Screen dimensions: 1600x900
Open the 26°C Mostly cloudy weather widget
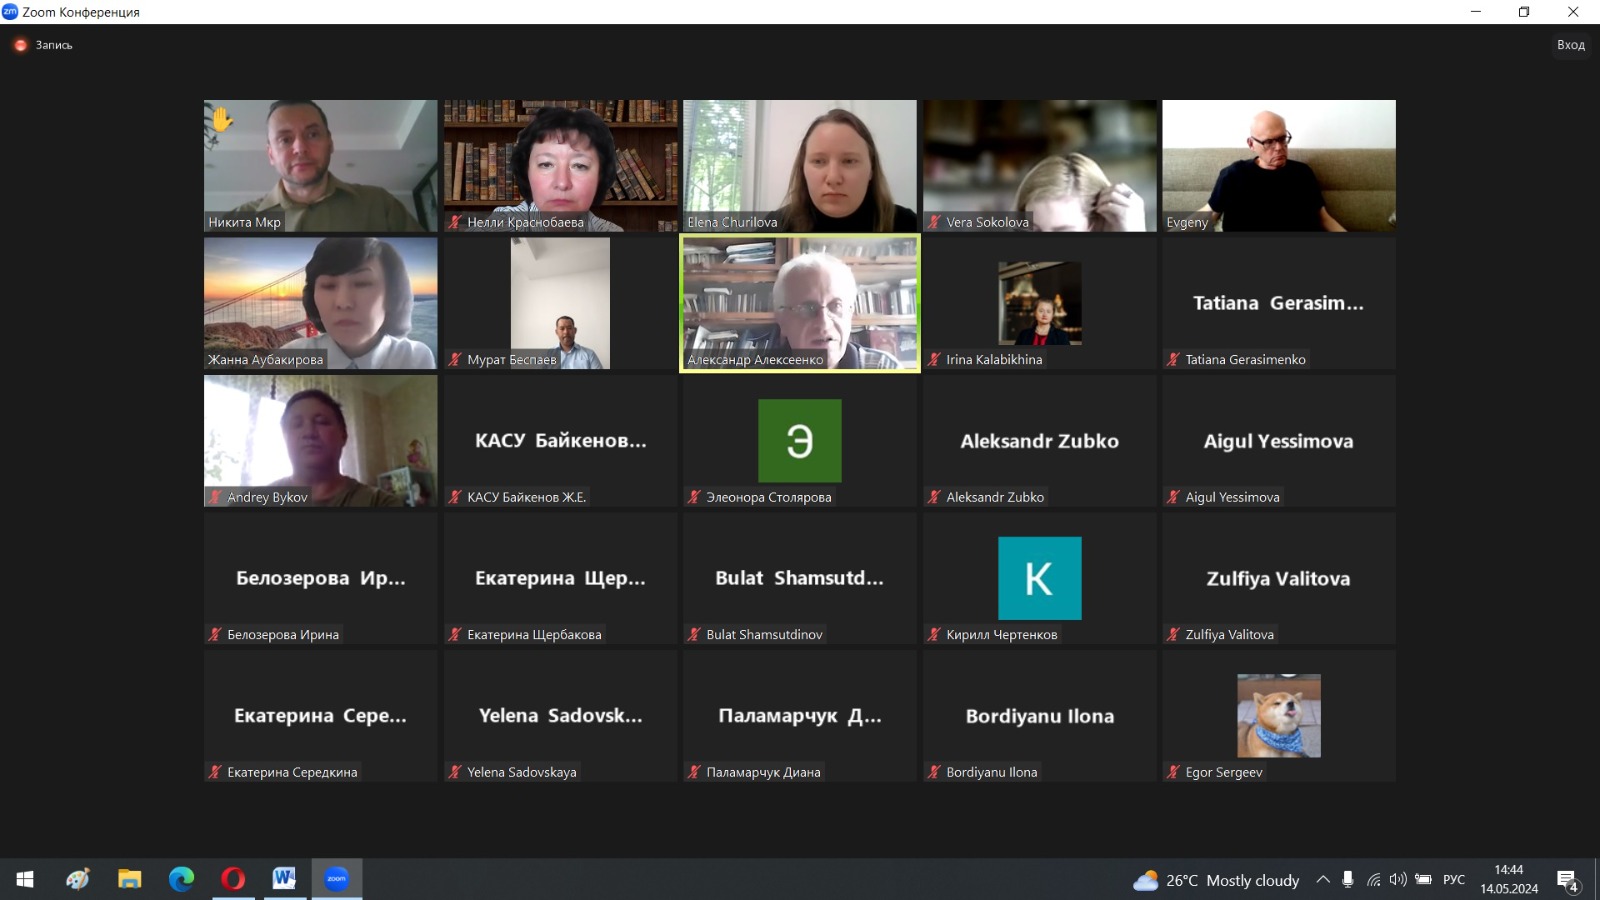[1216, 880]
